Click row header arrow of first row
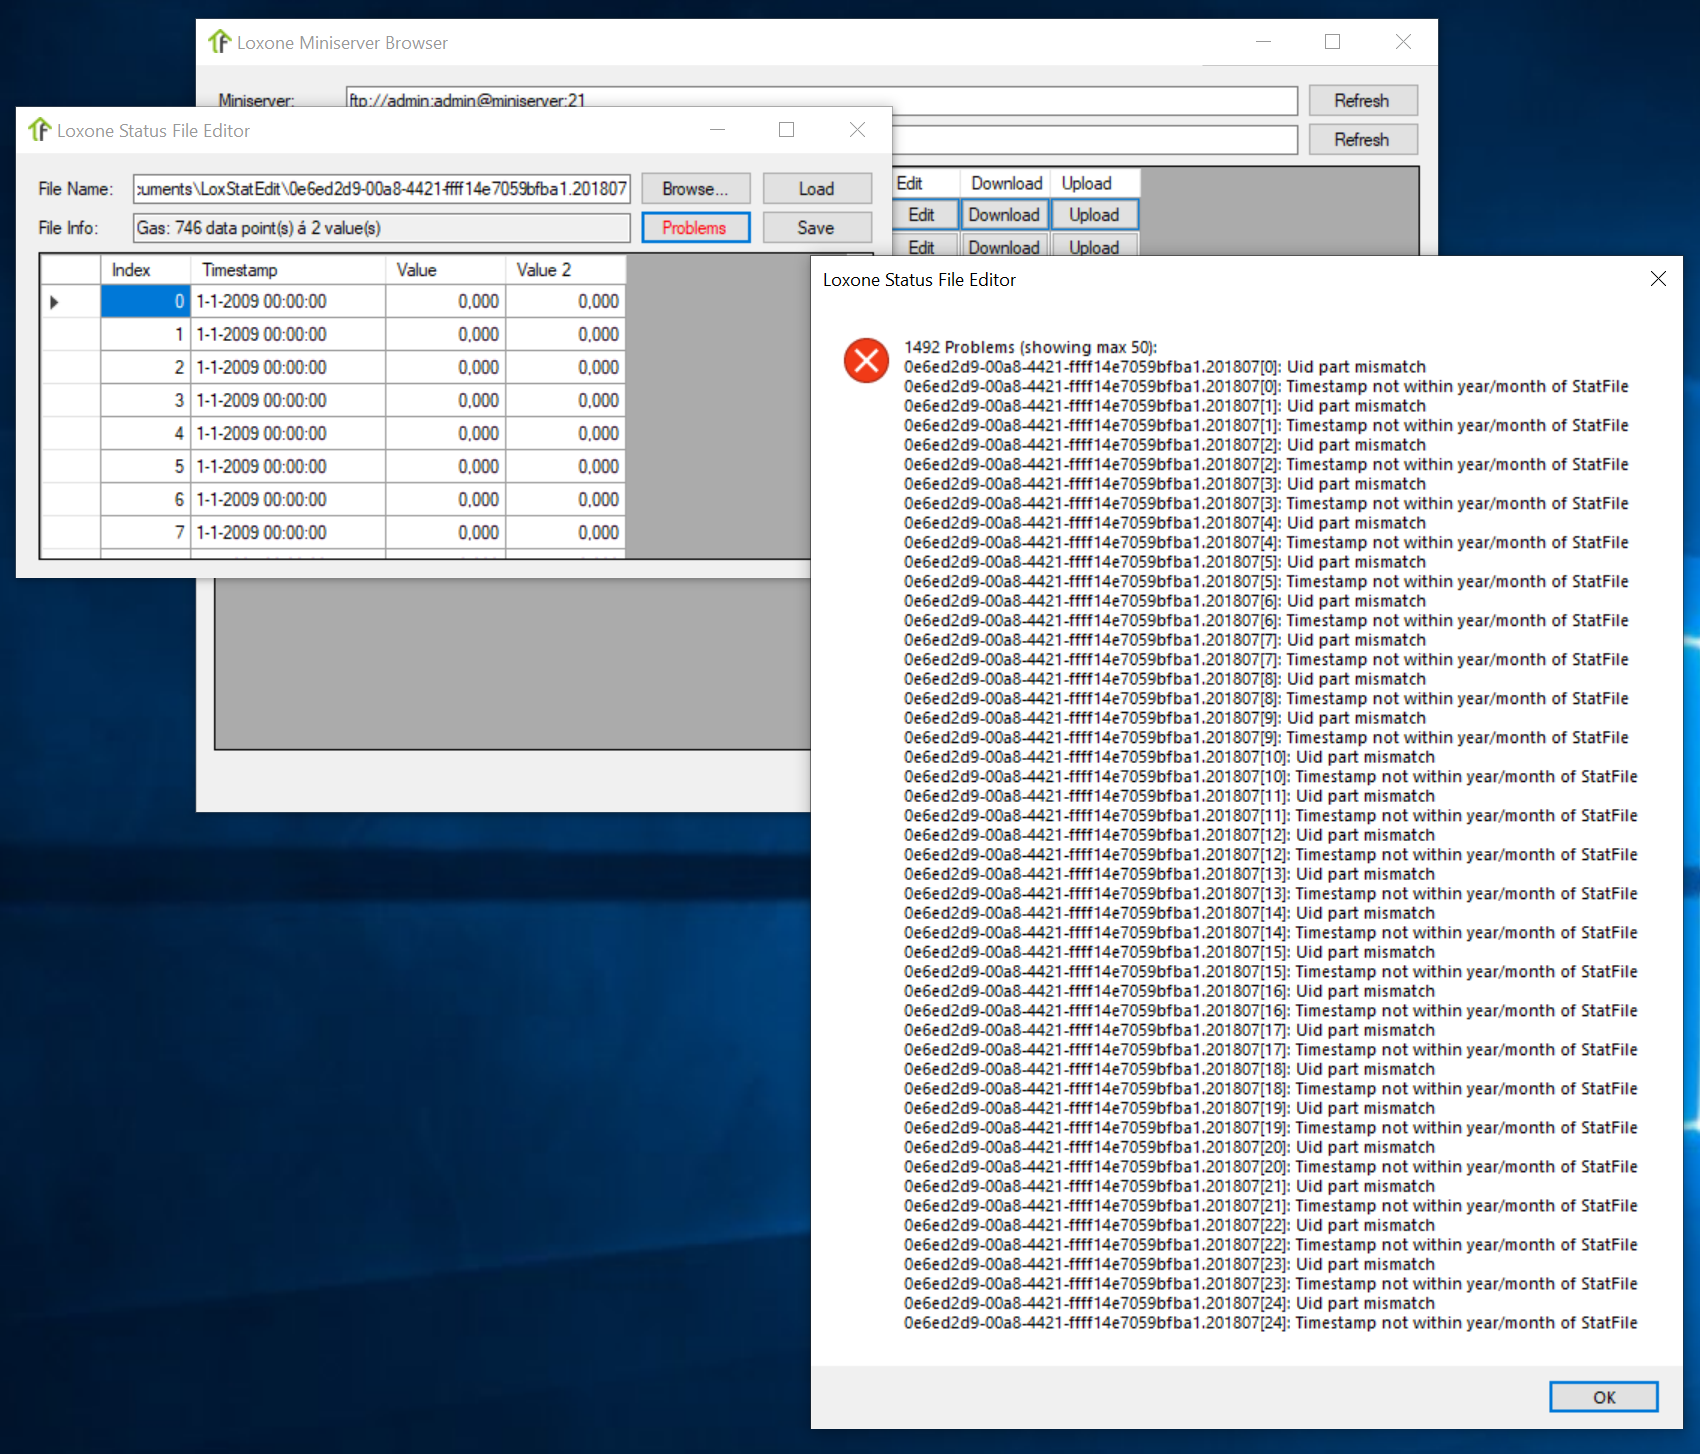This screenshot has width=1700, height=1454. click(x=70, y=301)
